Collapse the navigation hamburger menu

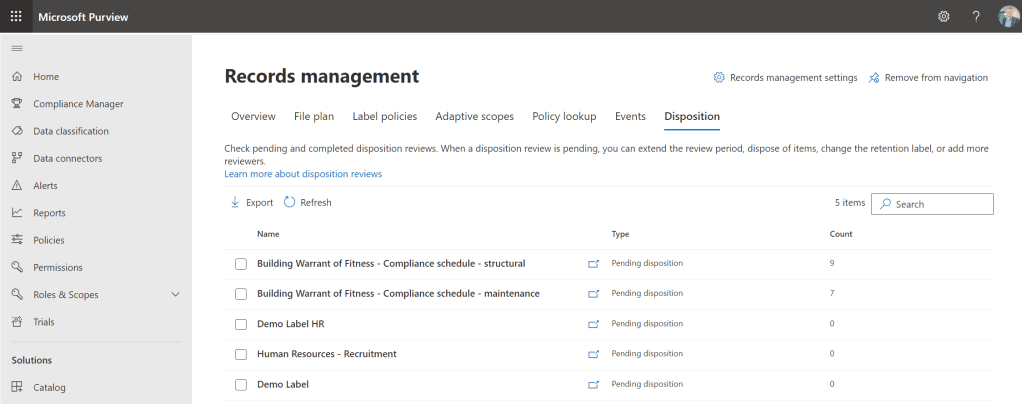pos(16,48)
